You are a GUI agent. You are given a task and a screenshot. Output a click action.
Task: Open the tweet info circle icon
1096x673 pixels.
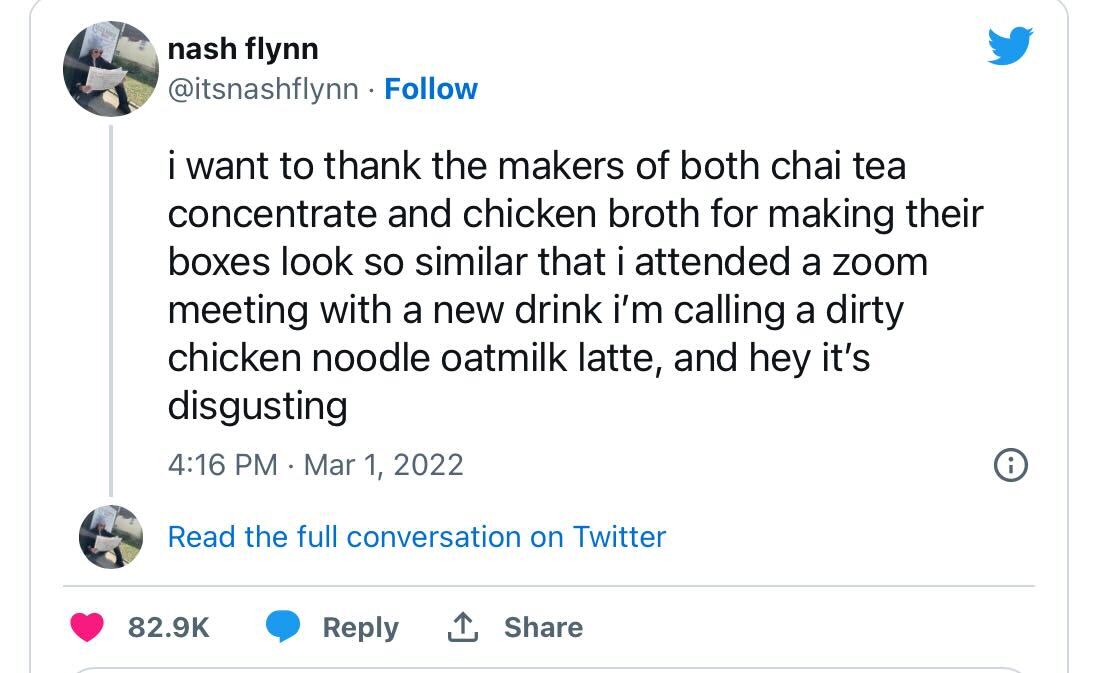[1011, 465]
